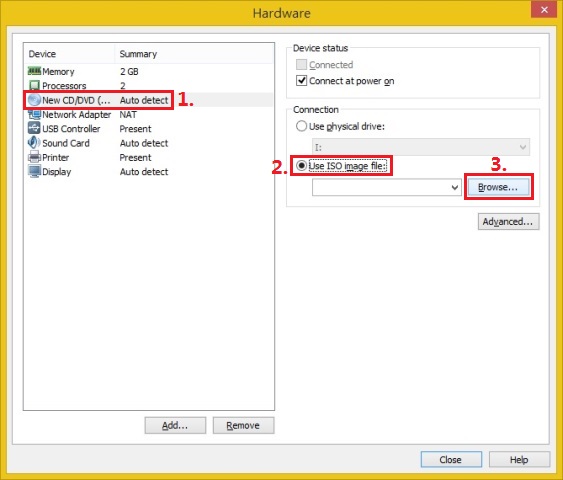Screen dimensions: 563x480
Task: Click the Sound Card speaker icon
Action: click(34, 143)
